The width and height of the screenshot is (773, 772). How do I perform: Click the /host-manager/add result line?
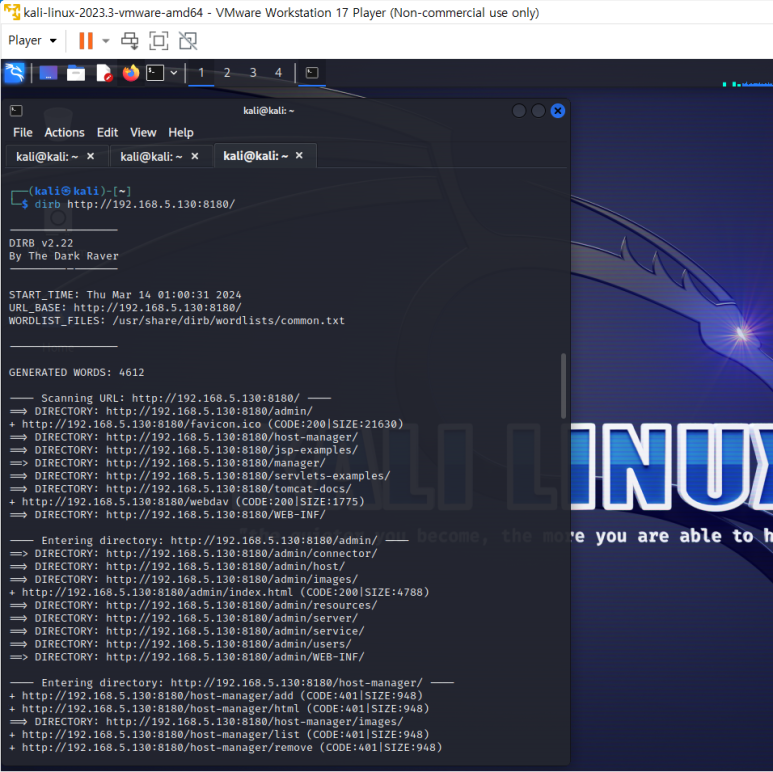[216, 696]
